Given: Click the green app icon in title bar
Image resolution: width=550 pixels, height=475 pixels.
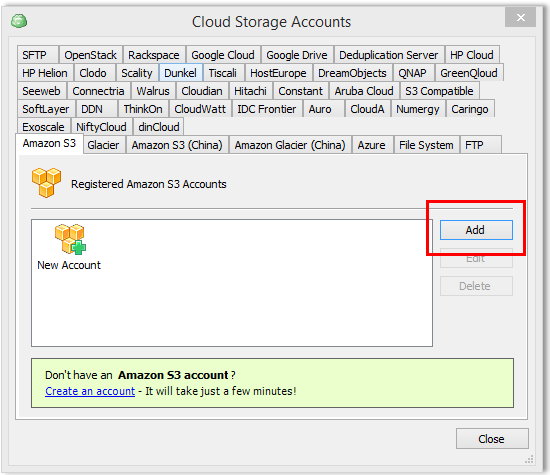Looking at the screenshot, I should pyautogui.click(x=19, y=21).
